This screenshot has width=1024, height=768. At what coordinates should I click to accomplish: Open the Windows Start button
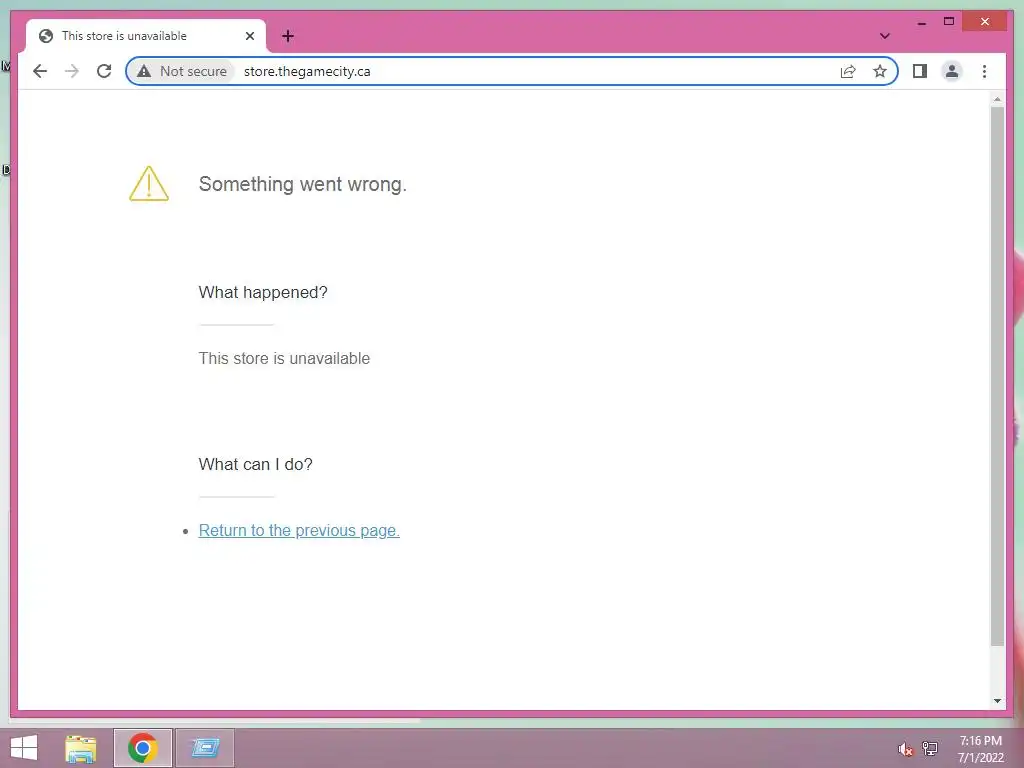[x=24, y=748]
